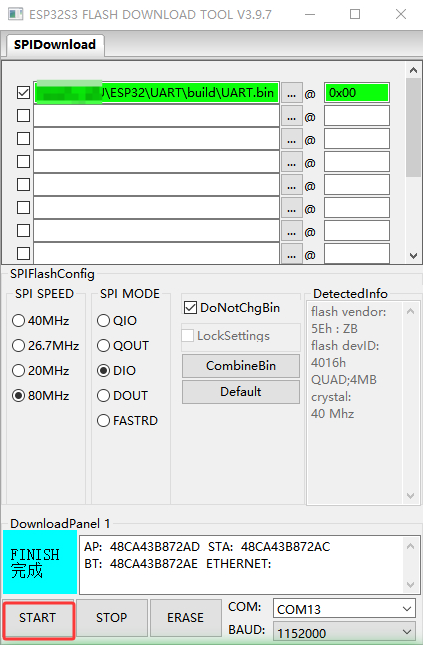Image resolution: width=423 pixels, height=645 pixels.
Task: Click the application icon in title bar
Action: (16, 14)
